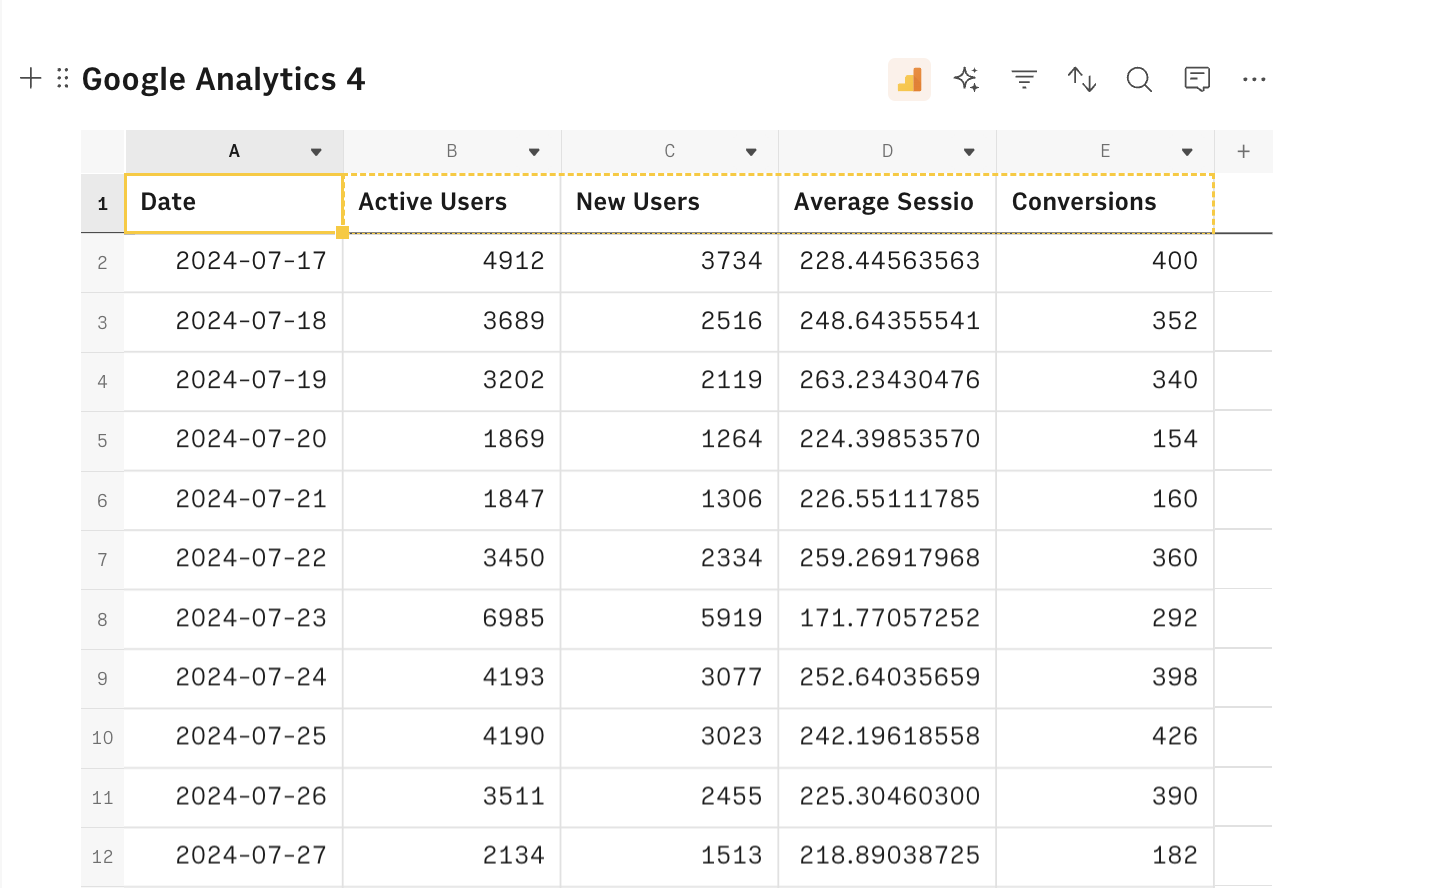
Task: Click the plus icon beside Google Analytics 4 title
Action: tap(31, 78)
